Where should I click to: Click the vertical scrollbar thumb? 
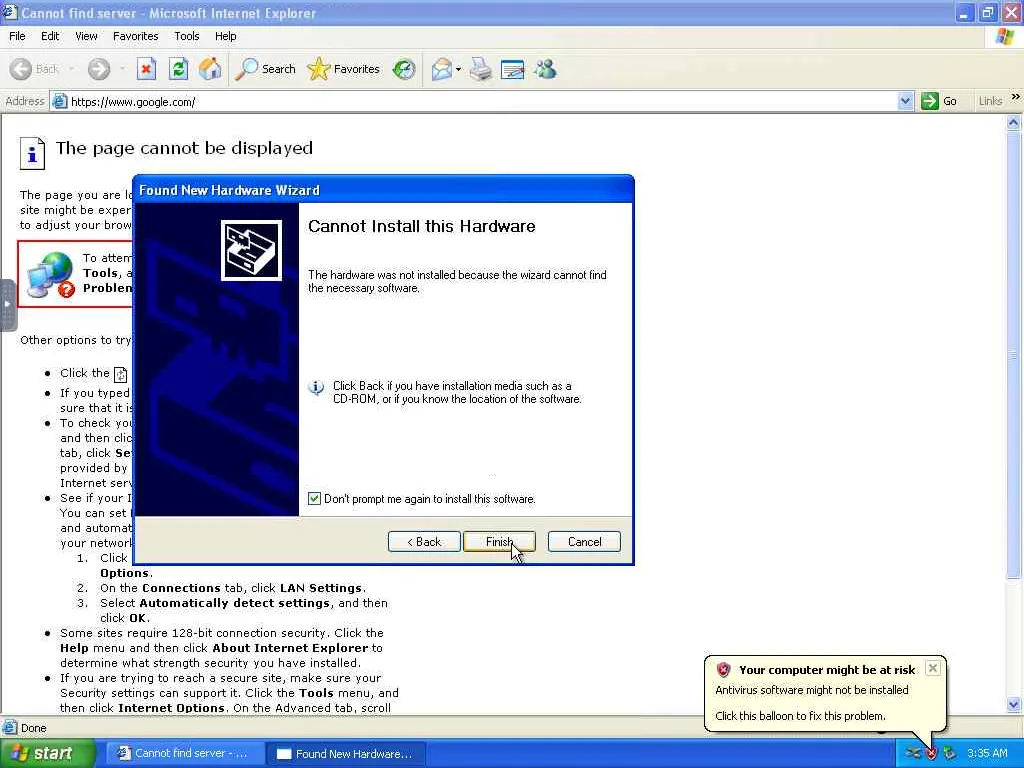click(1014, 354)
